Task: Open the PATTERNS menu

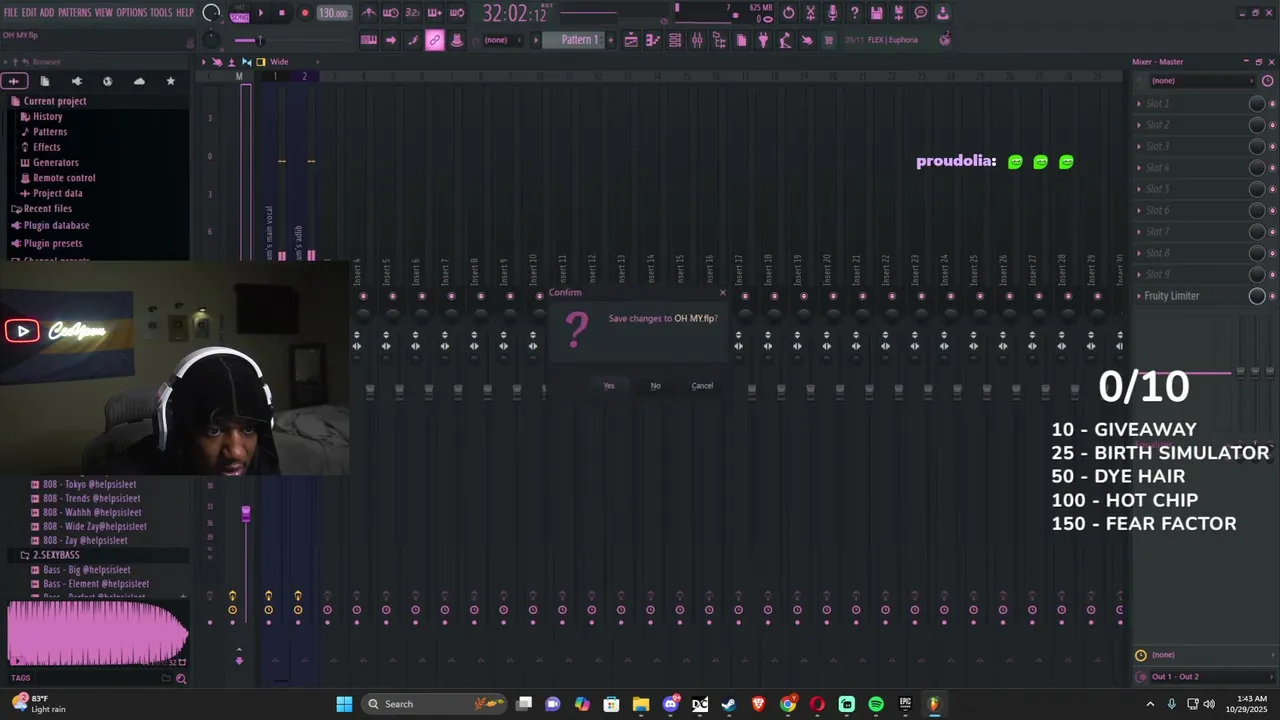Action: [x=74, y=13]
